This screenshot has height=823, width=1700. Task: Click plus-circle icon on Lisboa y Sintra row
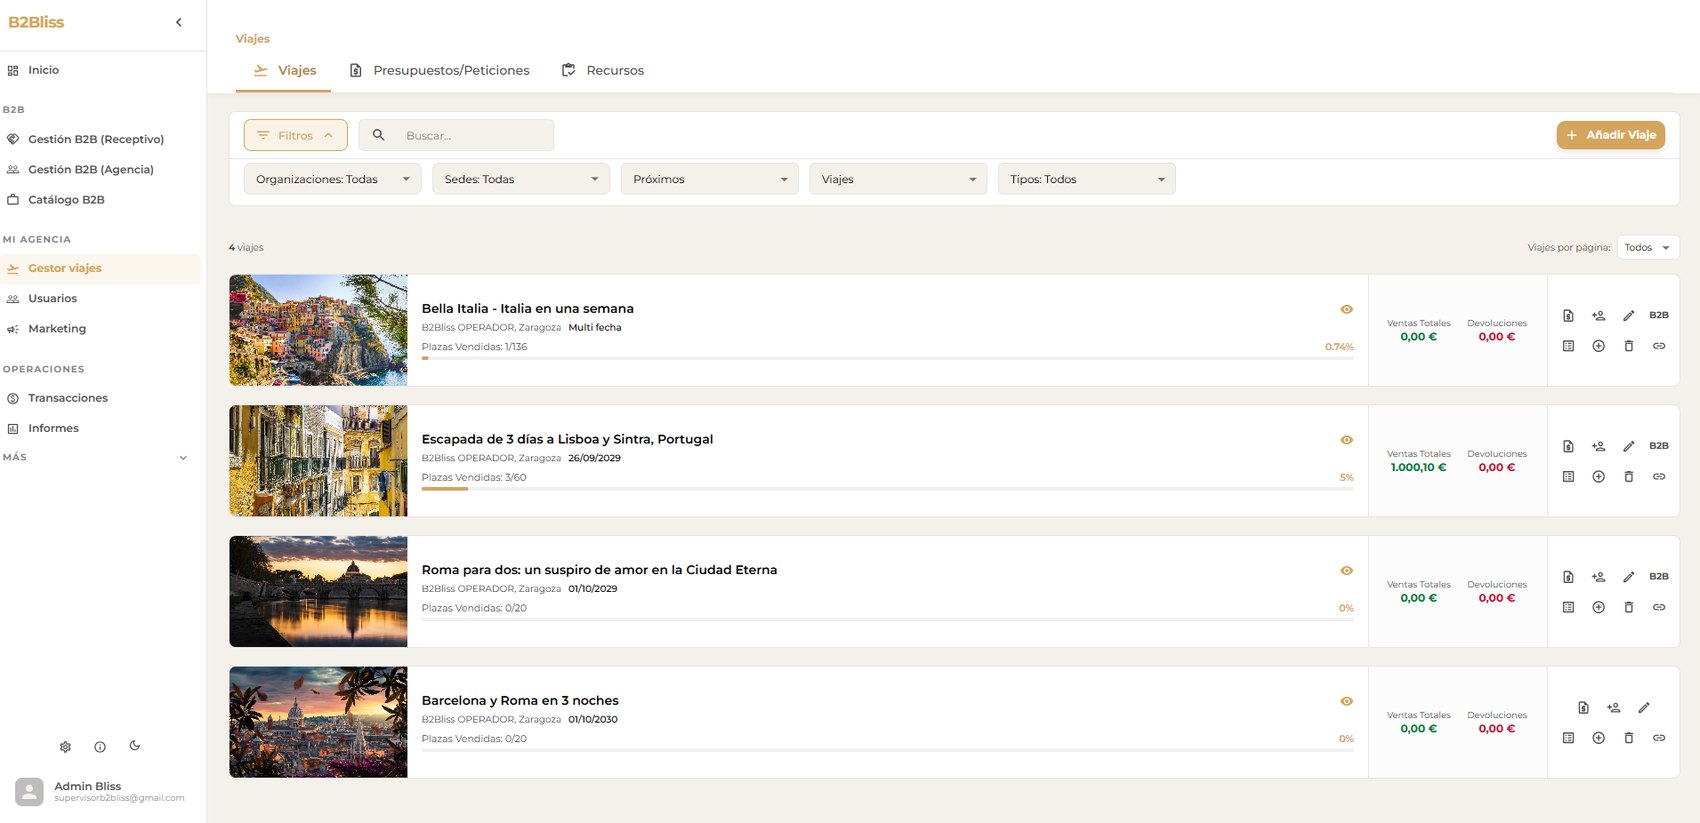click(1598, 477)
